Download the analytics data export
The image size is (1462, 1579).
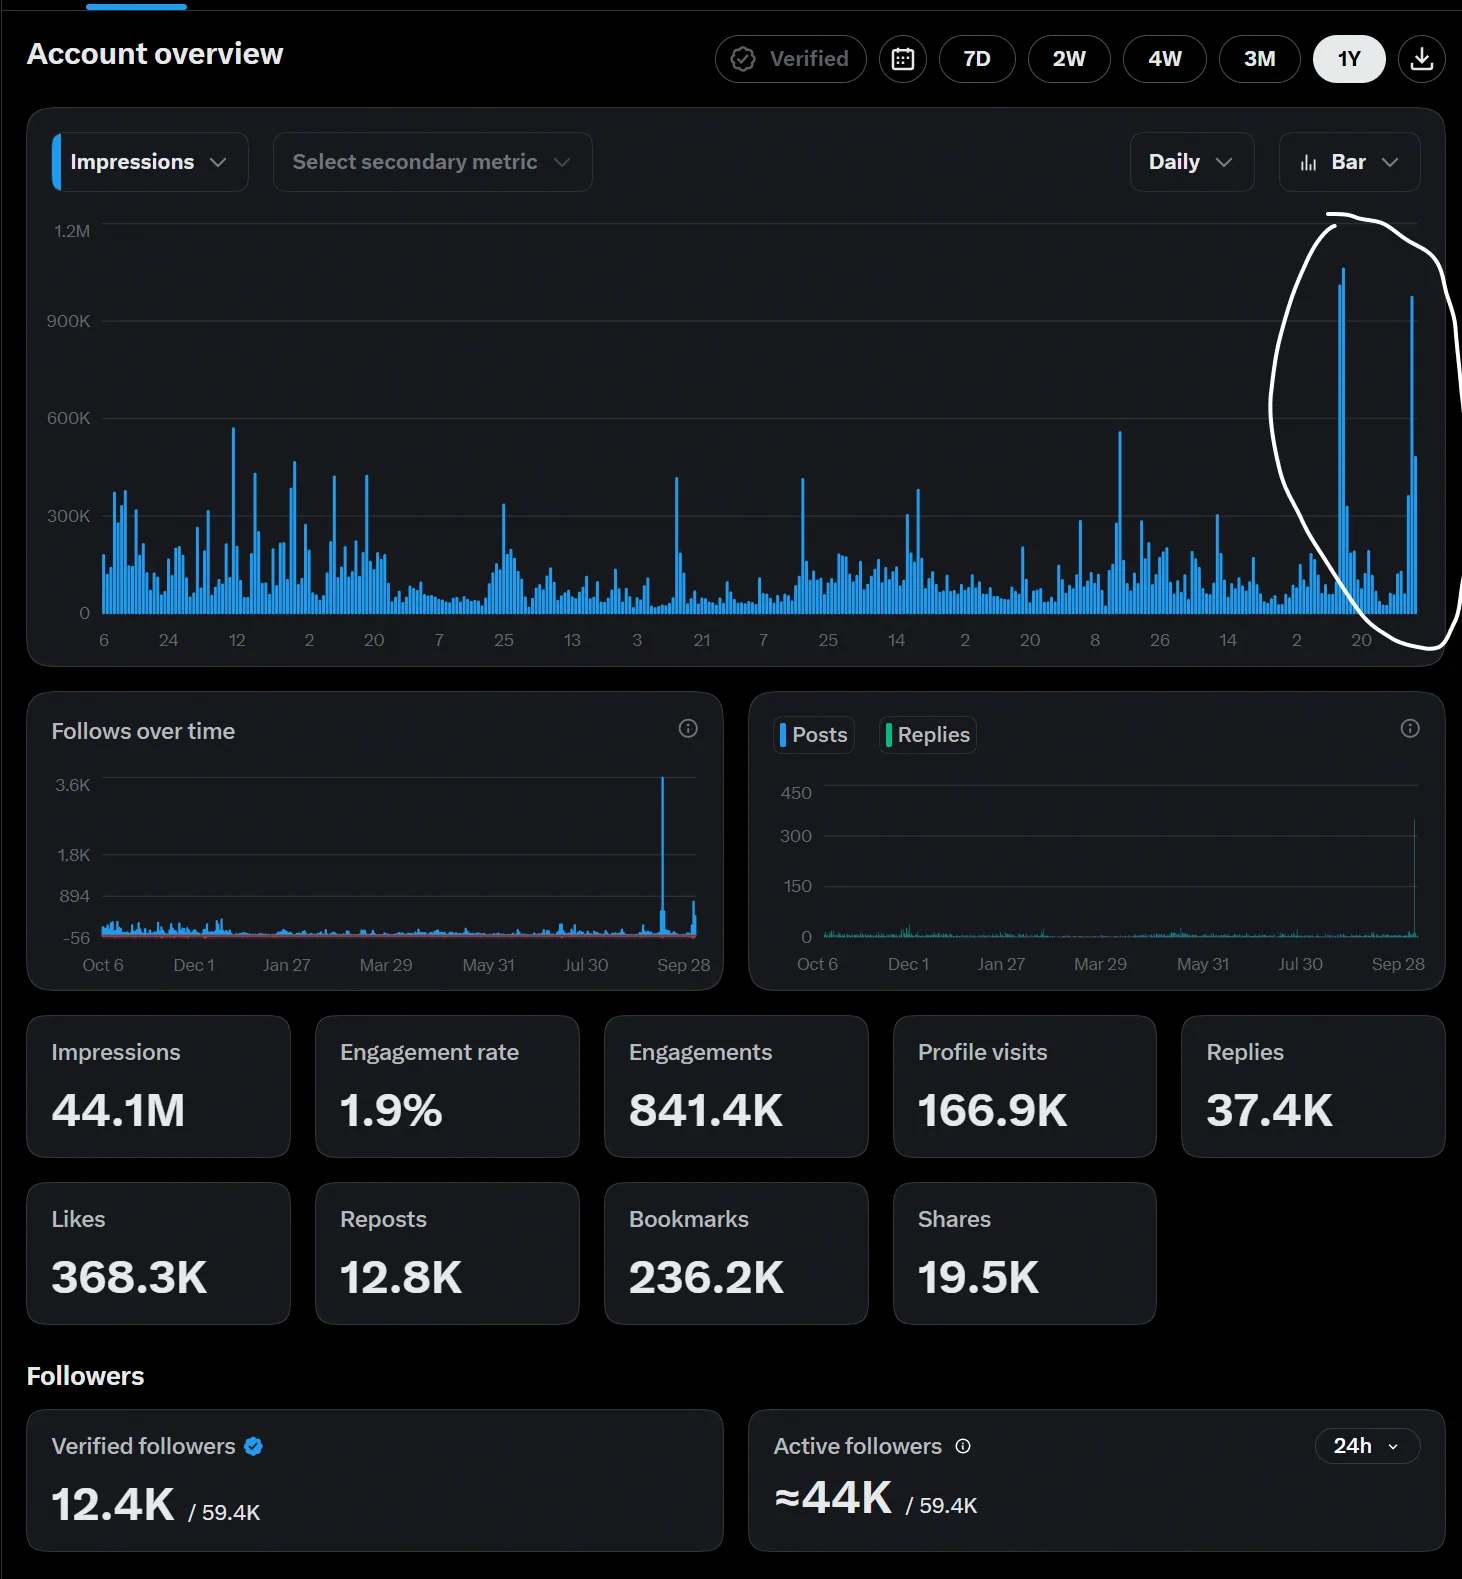[1421, 59]
